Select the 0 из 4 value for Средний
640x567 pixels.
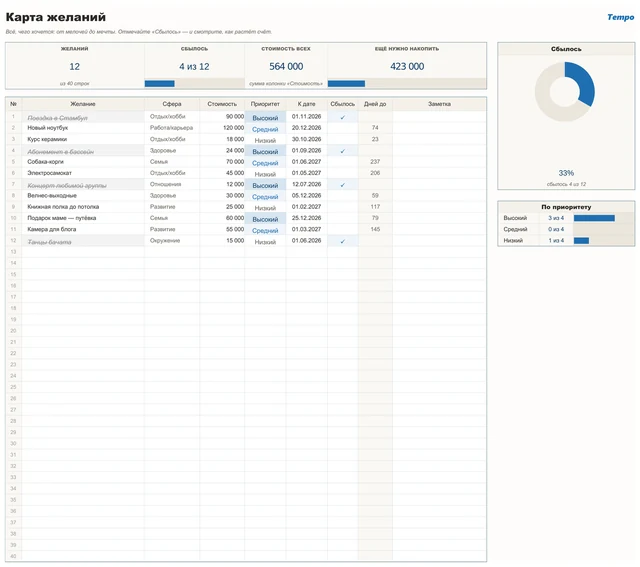[556, 229]
